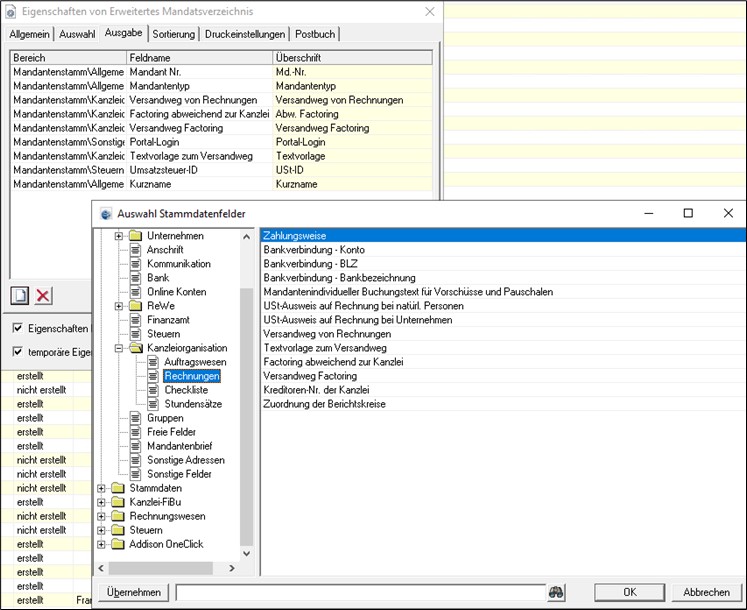This screenshot has width=747, height=610.
Task: Click the Abw. Factoring heading cell
Action: tap(353, 114)
